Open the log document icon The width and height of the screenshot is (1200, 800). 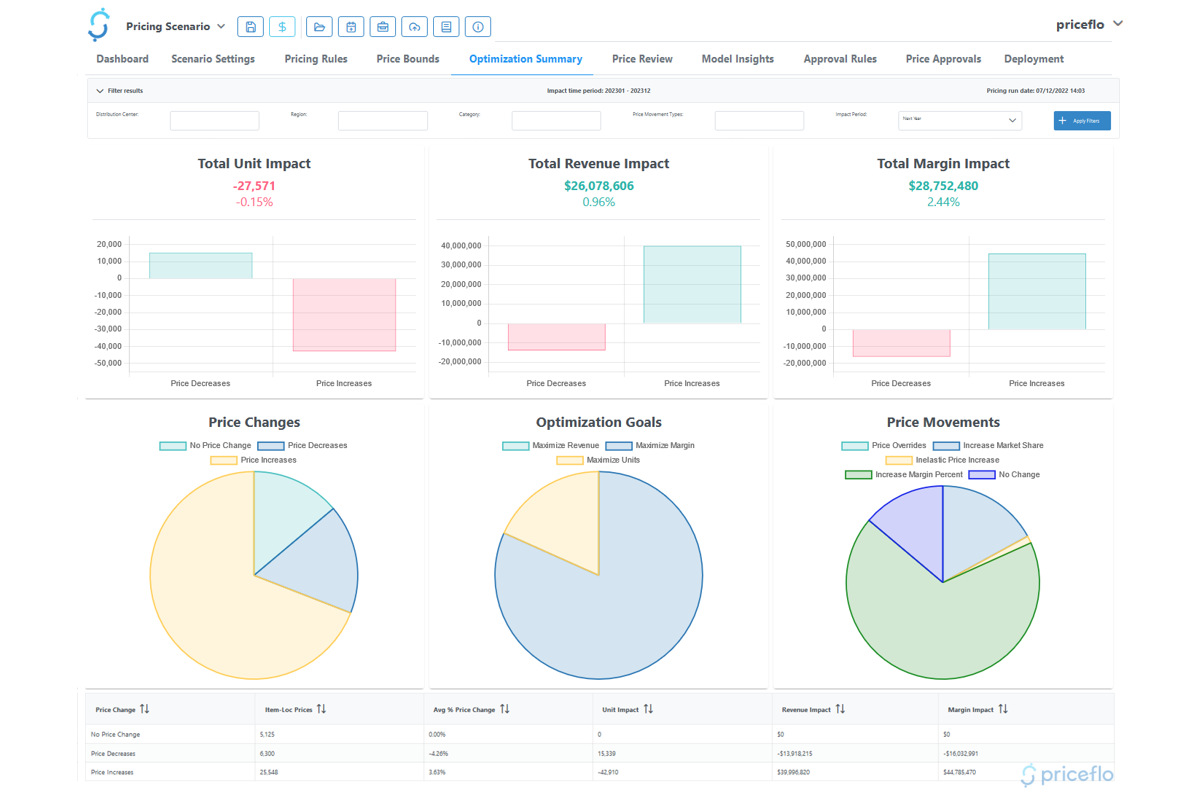pos(446,26)
